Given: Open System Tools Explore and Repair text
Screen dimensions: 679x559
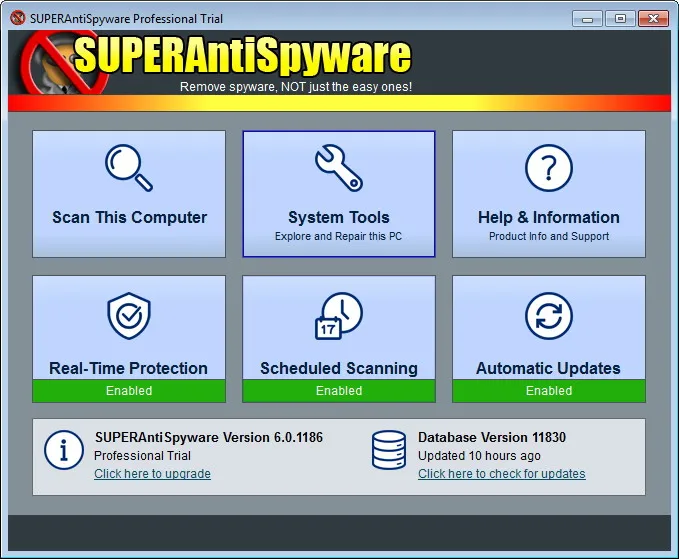Looking at the screenshot, I should [x=339, y=236].
